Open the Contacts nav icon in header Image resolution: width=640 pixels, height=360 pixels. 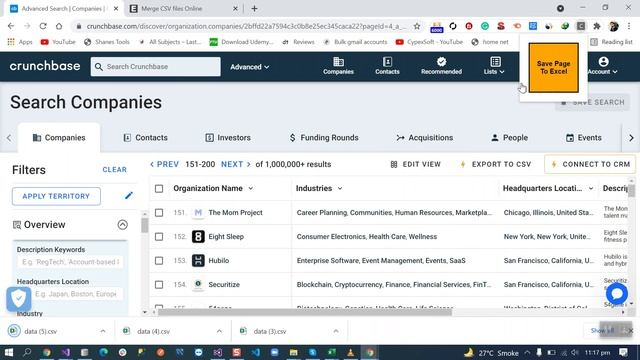[x=387, y=66]
